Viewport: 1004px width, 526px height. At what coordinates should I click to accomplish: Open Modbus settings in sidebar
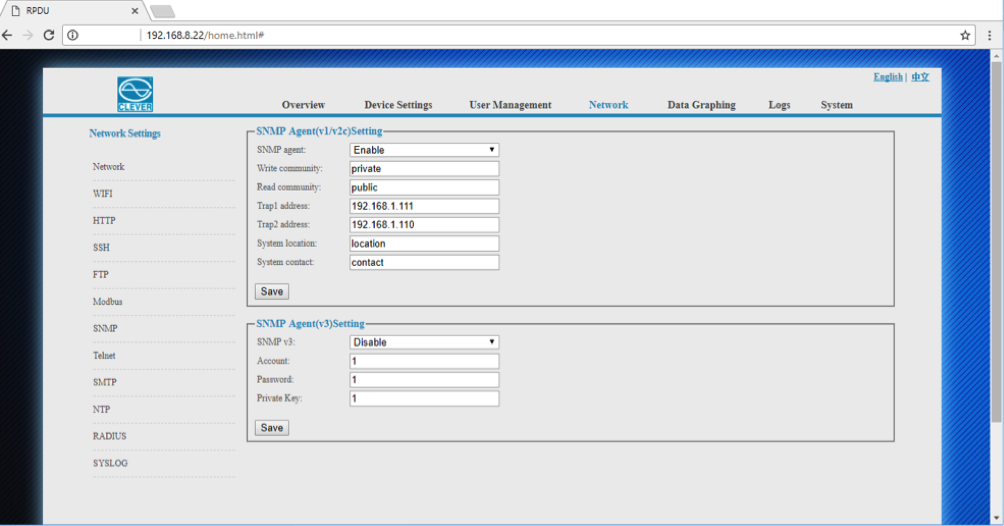108,301
